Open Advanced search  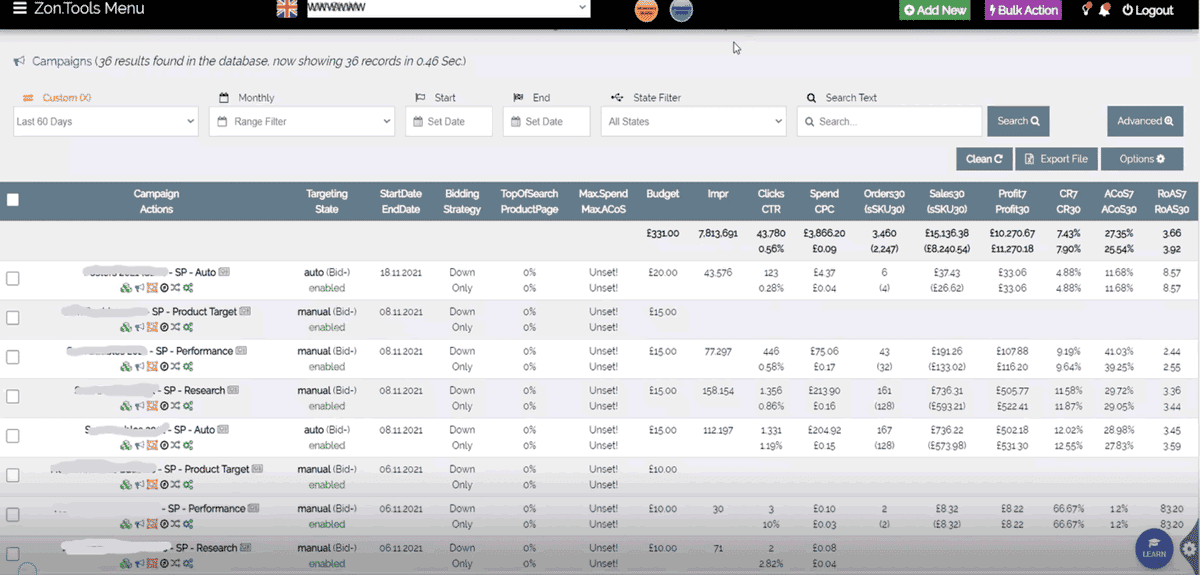(1145, 121)
